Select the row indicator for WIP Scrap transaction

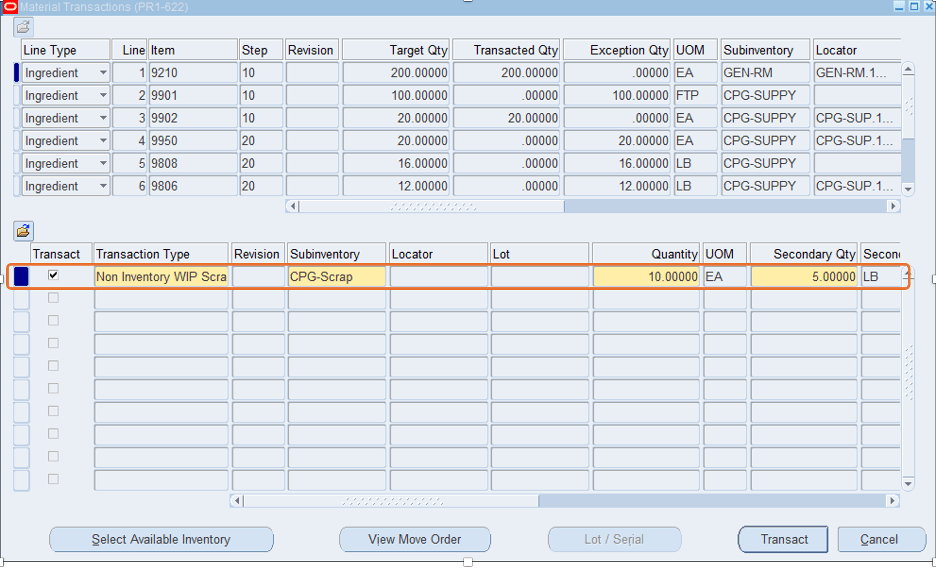coord(21,277)
